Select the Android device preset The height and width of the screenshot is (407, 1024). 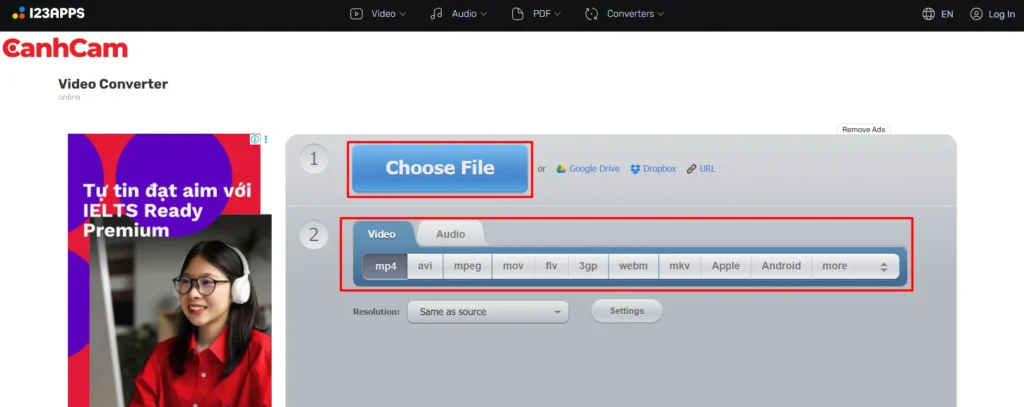[x=781, y=266]
